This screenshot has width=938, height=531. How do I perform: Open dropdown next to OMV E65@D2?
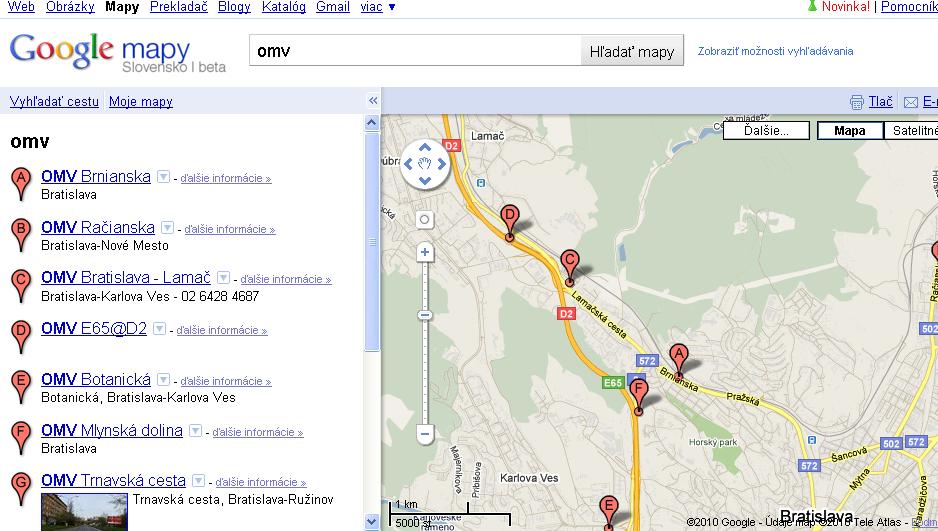coord(159,329)
